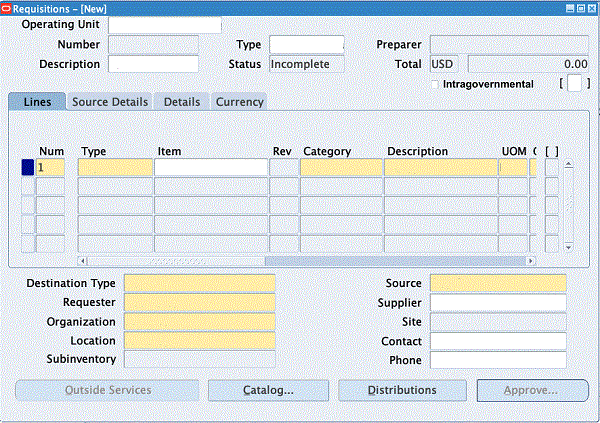Click the horizontal scrollbar right arrow

(x=530, y=261)
